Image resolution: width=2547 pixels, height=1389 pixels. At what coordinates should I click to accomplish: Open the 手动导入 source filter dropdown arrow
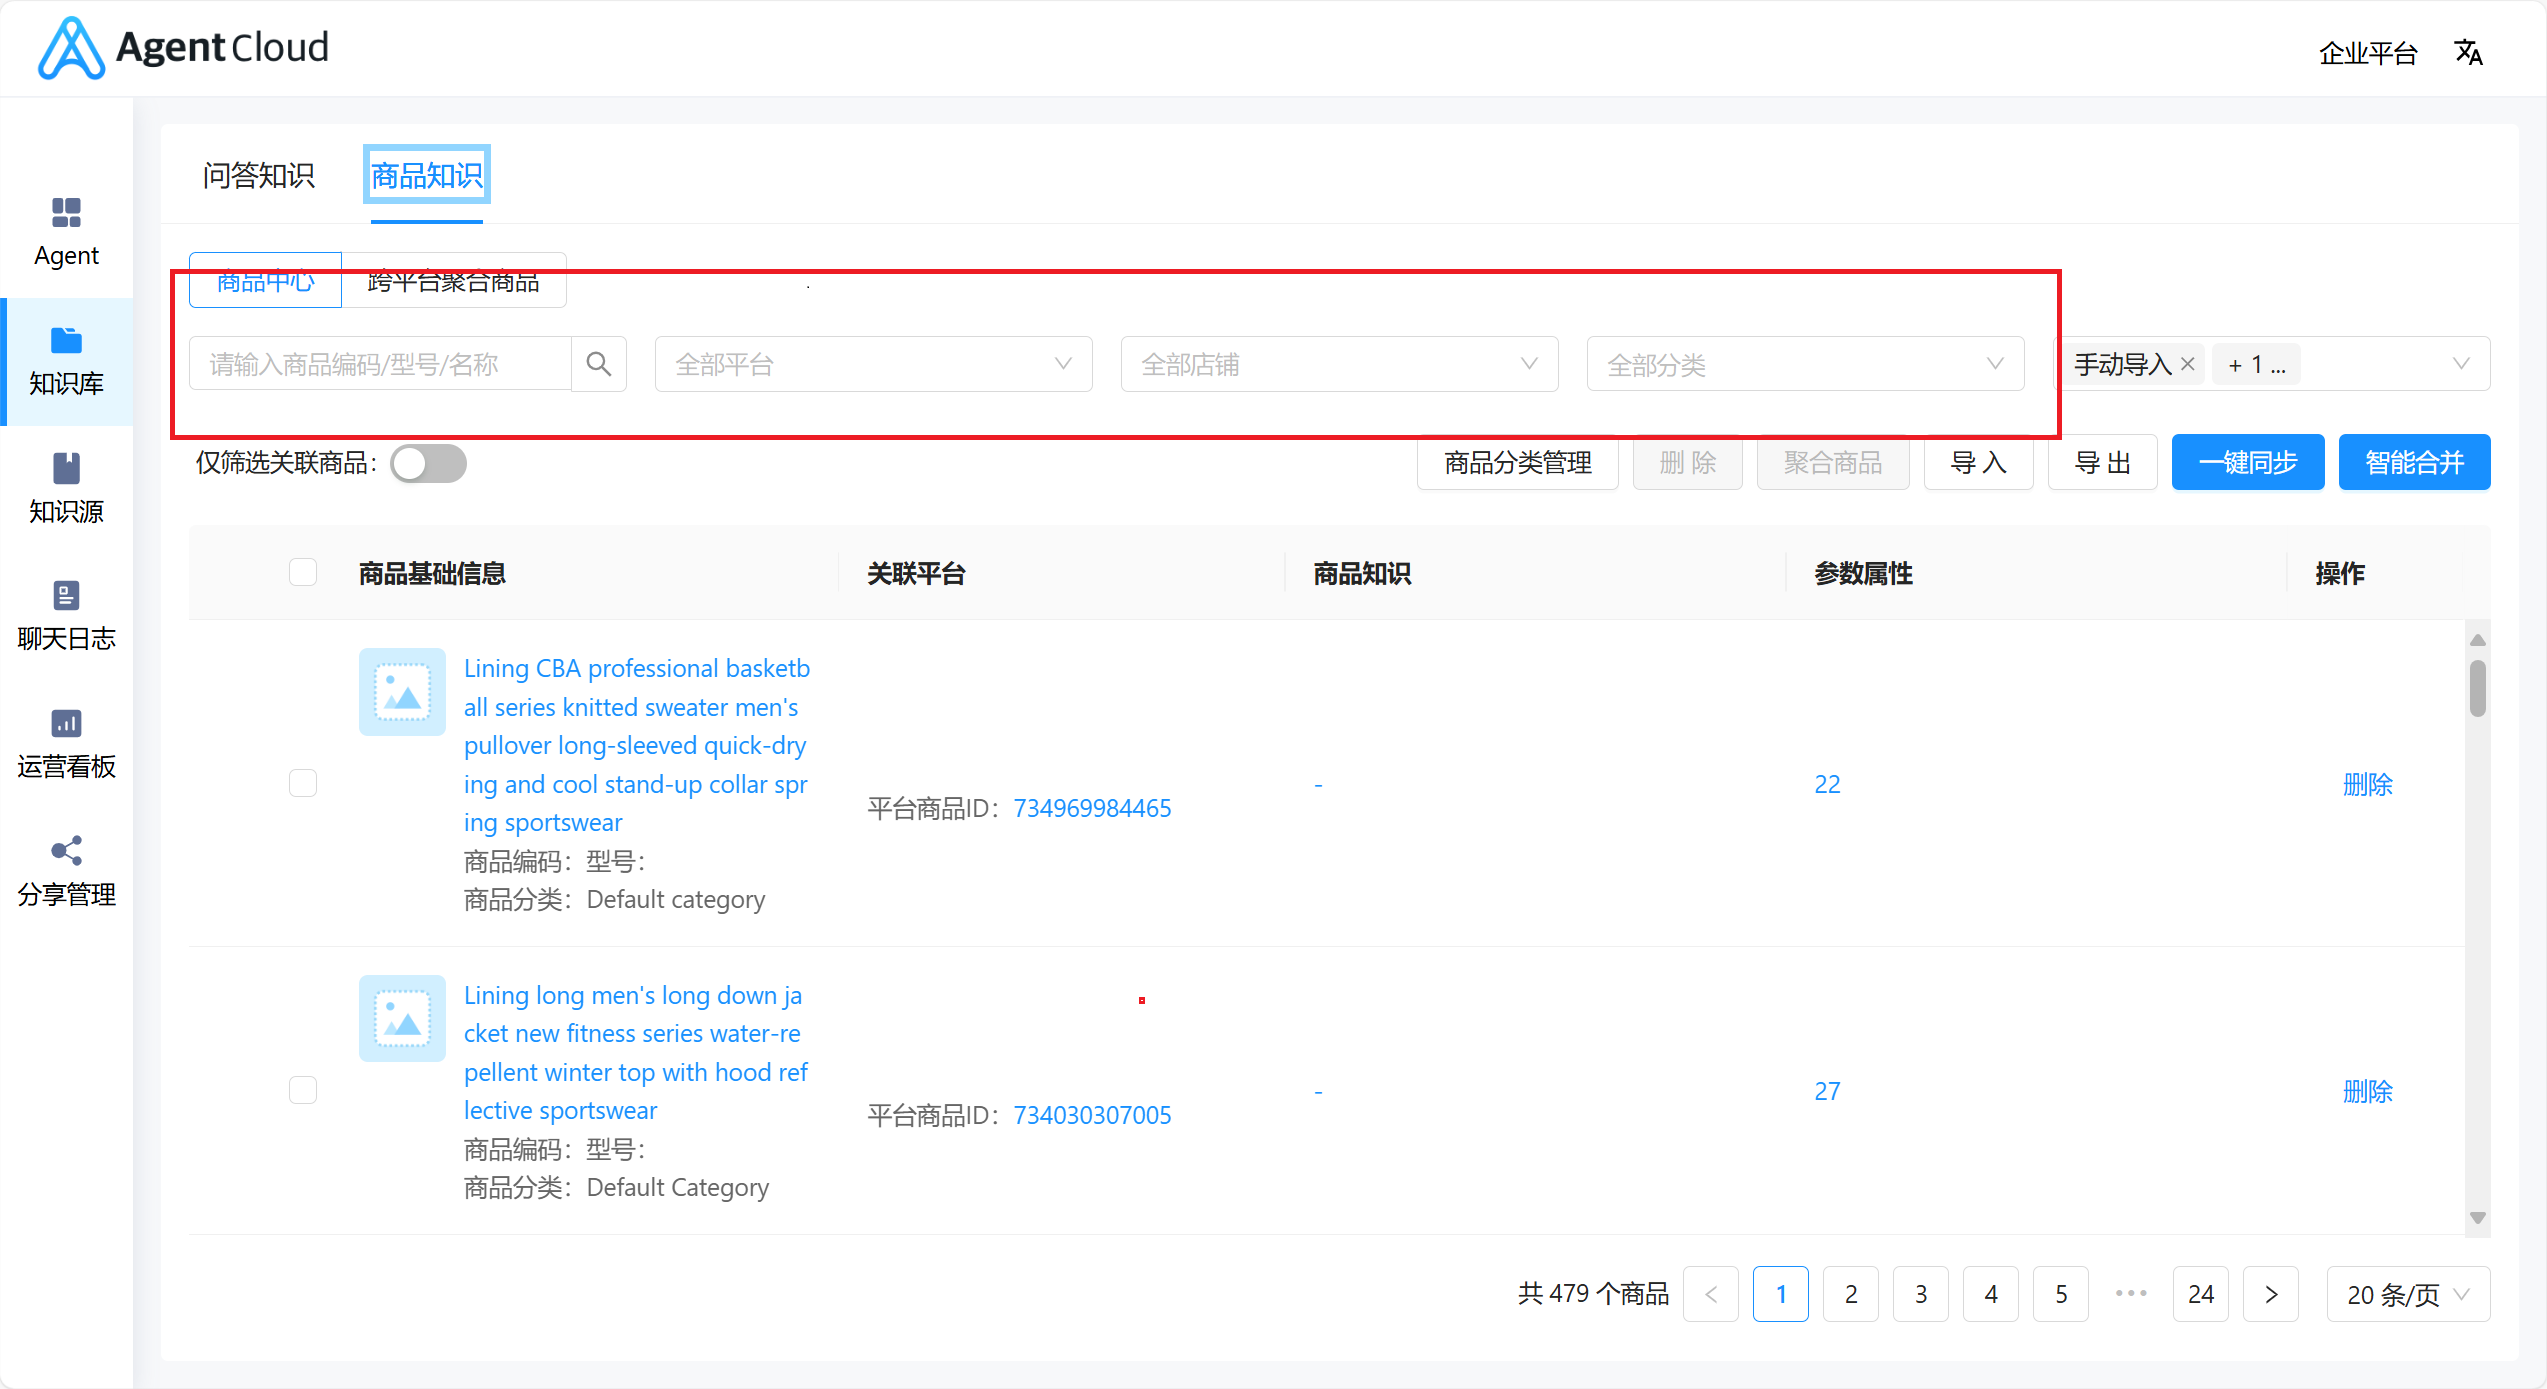pyautogui.click(x=2461, y=364)
